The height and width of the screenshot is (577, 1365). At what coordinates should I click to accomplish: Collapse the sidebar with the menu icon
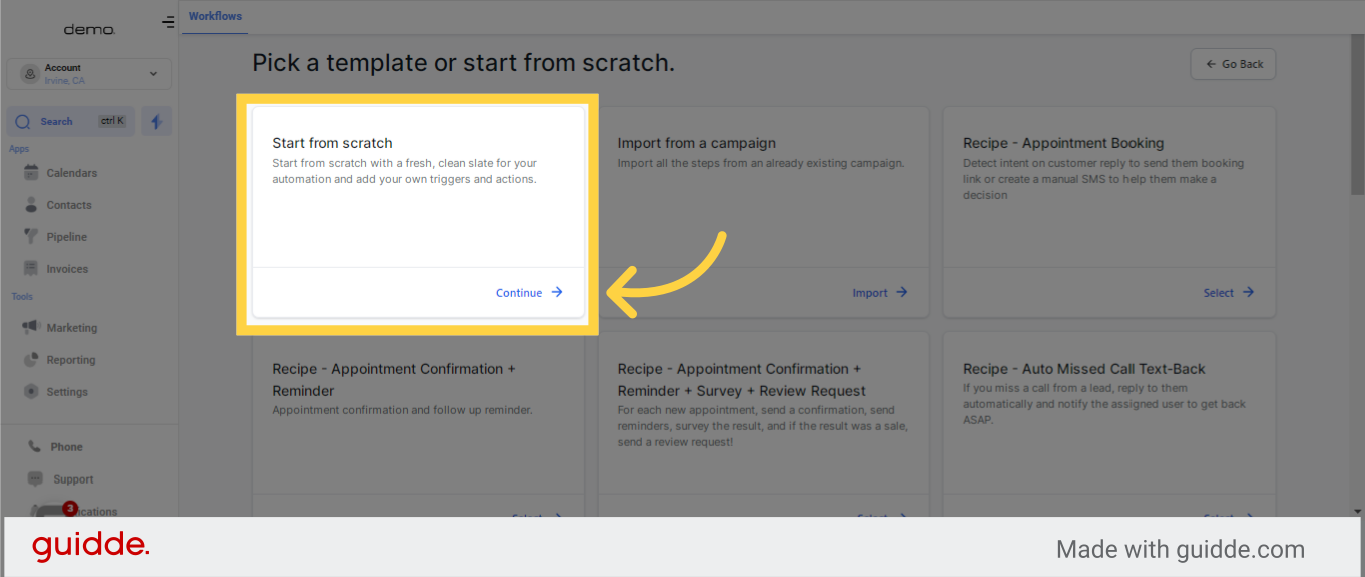pyautogui.click(x=168, y=22)
